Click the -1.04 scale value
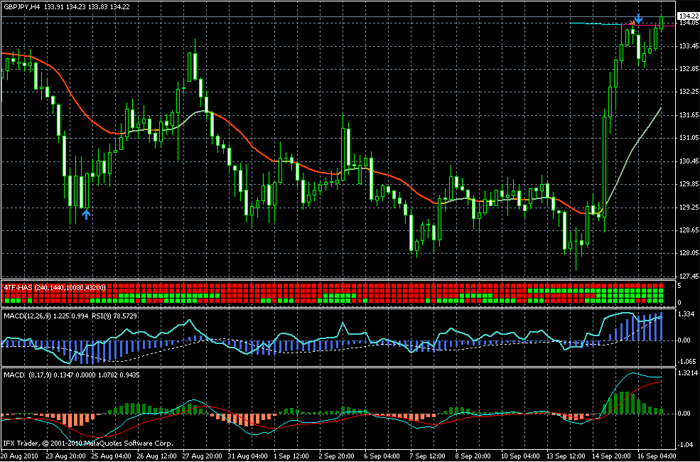The width and height of the screenshot is (700, 462). click(686, 445)
